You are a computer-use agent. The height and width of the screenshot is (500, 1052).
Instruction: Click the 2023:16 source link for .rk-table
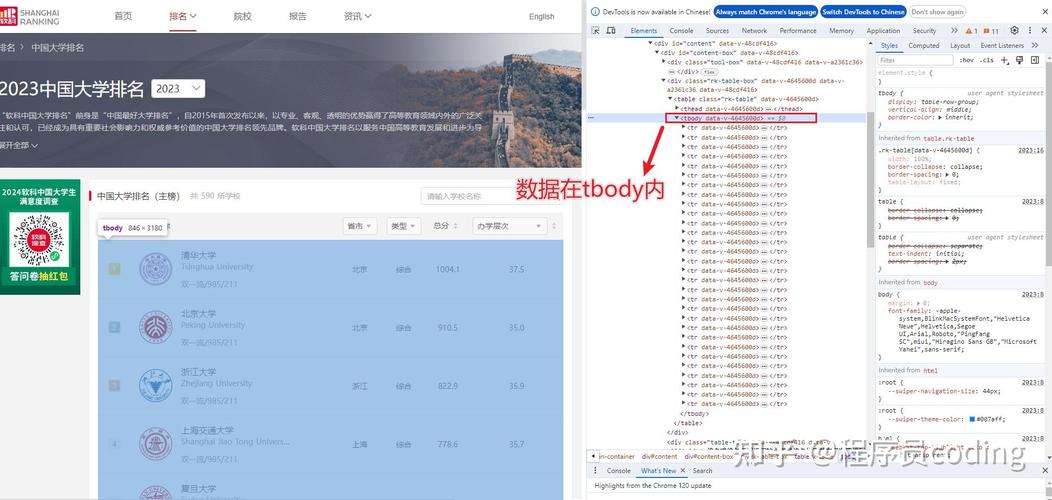(1033, 150)
